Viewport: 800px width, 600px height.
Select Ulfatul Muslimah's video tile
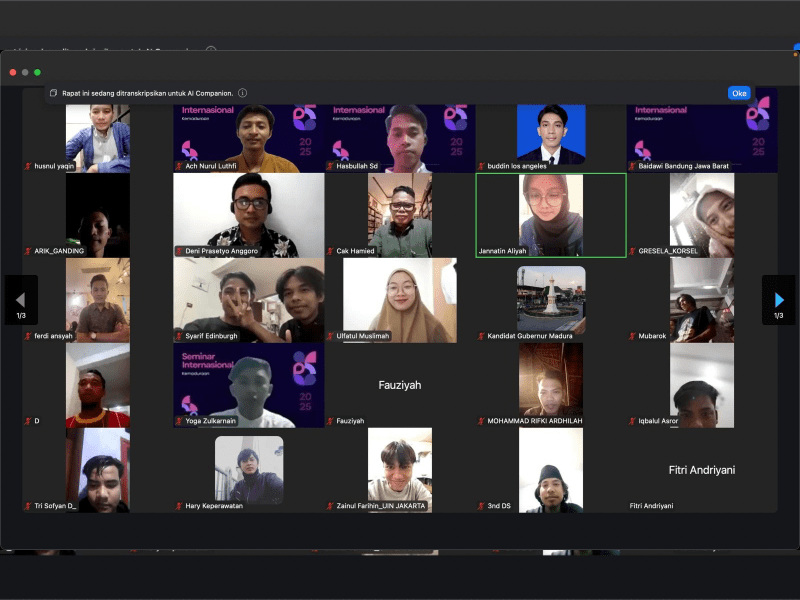point(400,301)
